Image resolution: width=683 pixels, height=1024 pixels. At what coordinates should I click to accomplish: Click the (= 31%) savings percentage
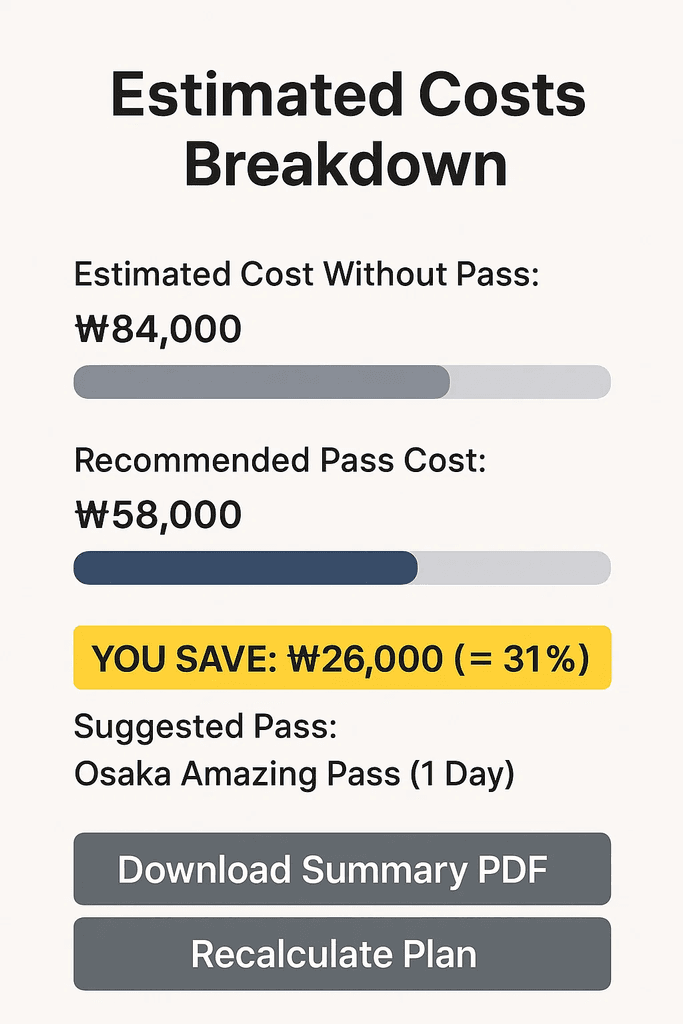(523, 658)
